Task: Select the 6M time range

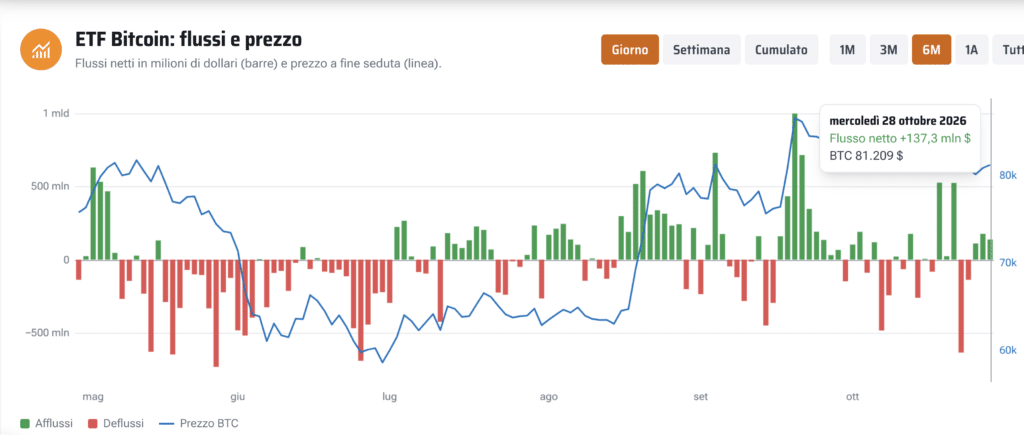Action: tap(931, 50)
